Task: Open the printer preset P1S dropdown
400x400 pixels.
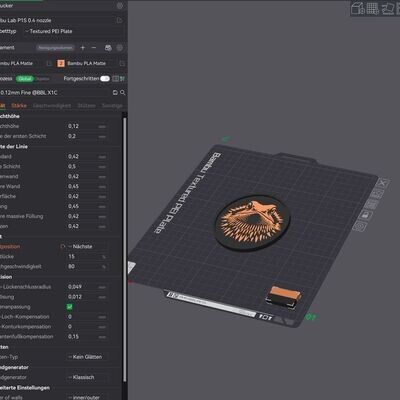Action: click(57, 20)
